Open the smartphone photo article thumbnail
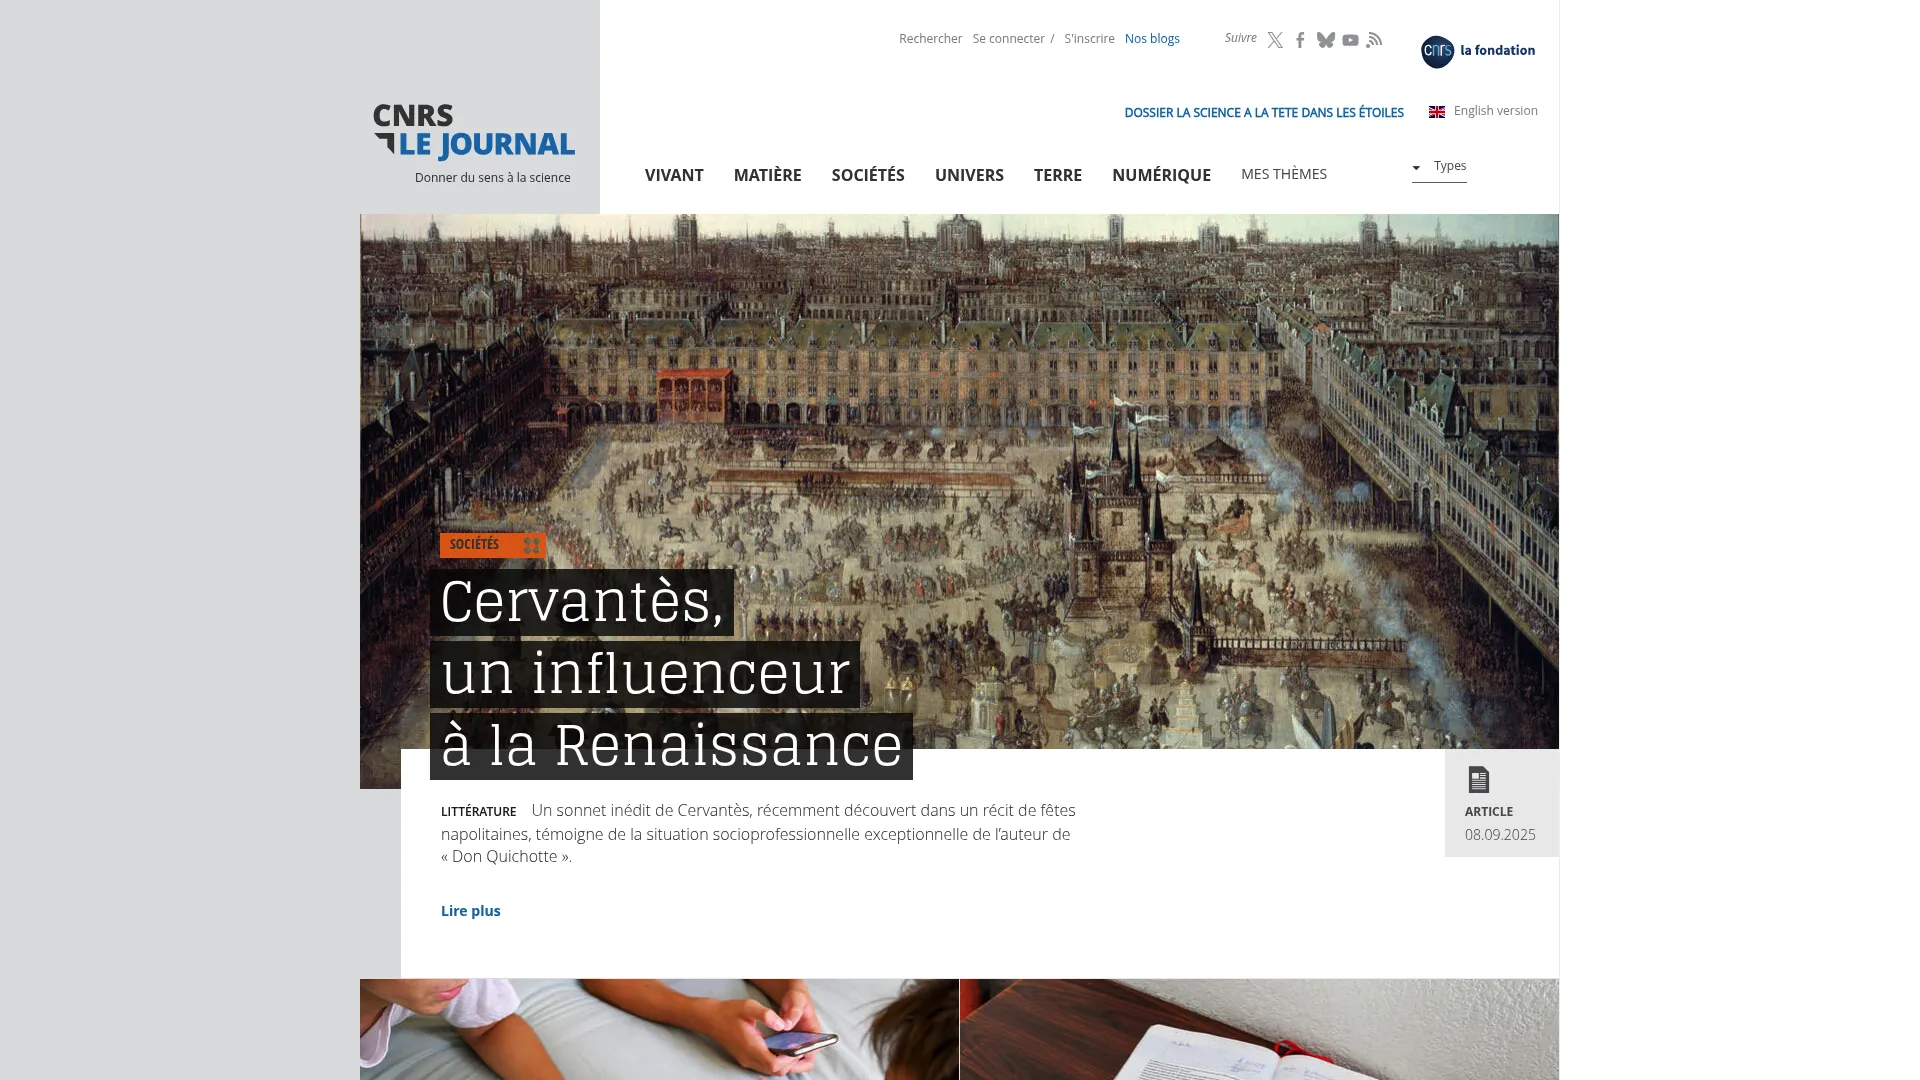 coord(659,1029)
